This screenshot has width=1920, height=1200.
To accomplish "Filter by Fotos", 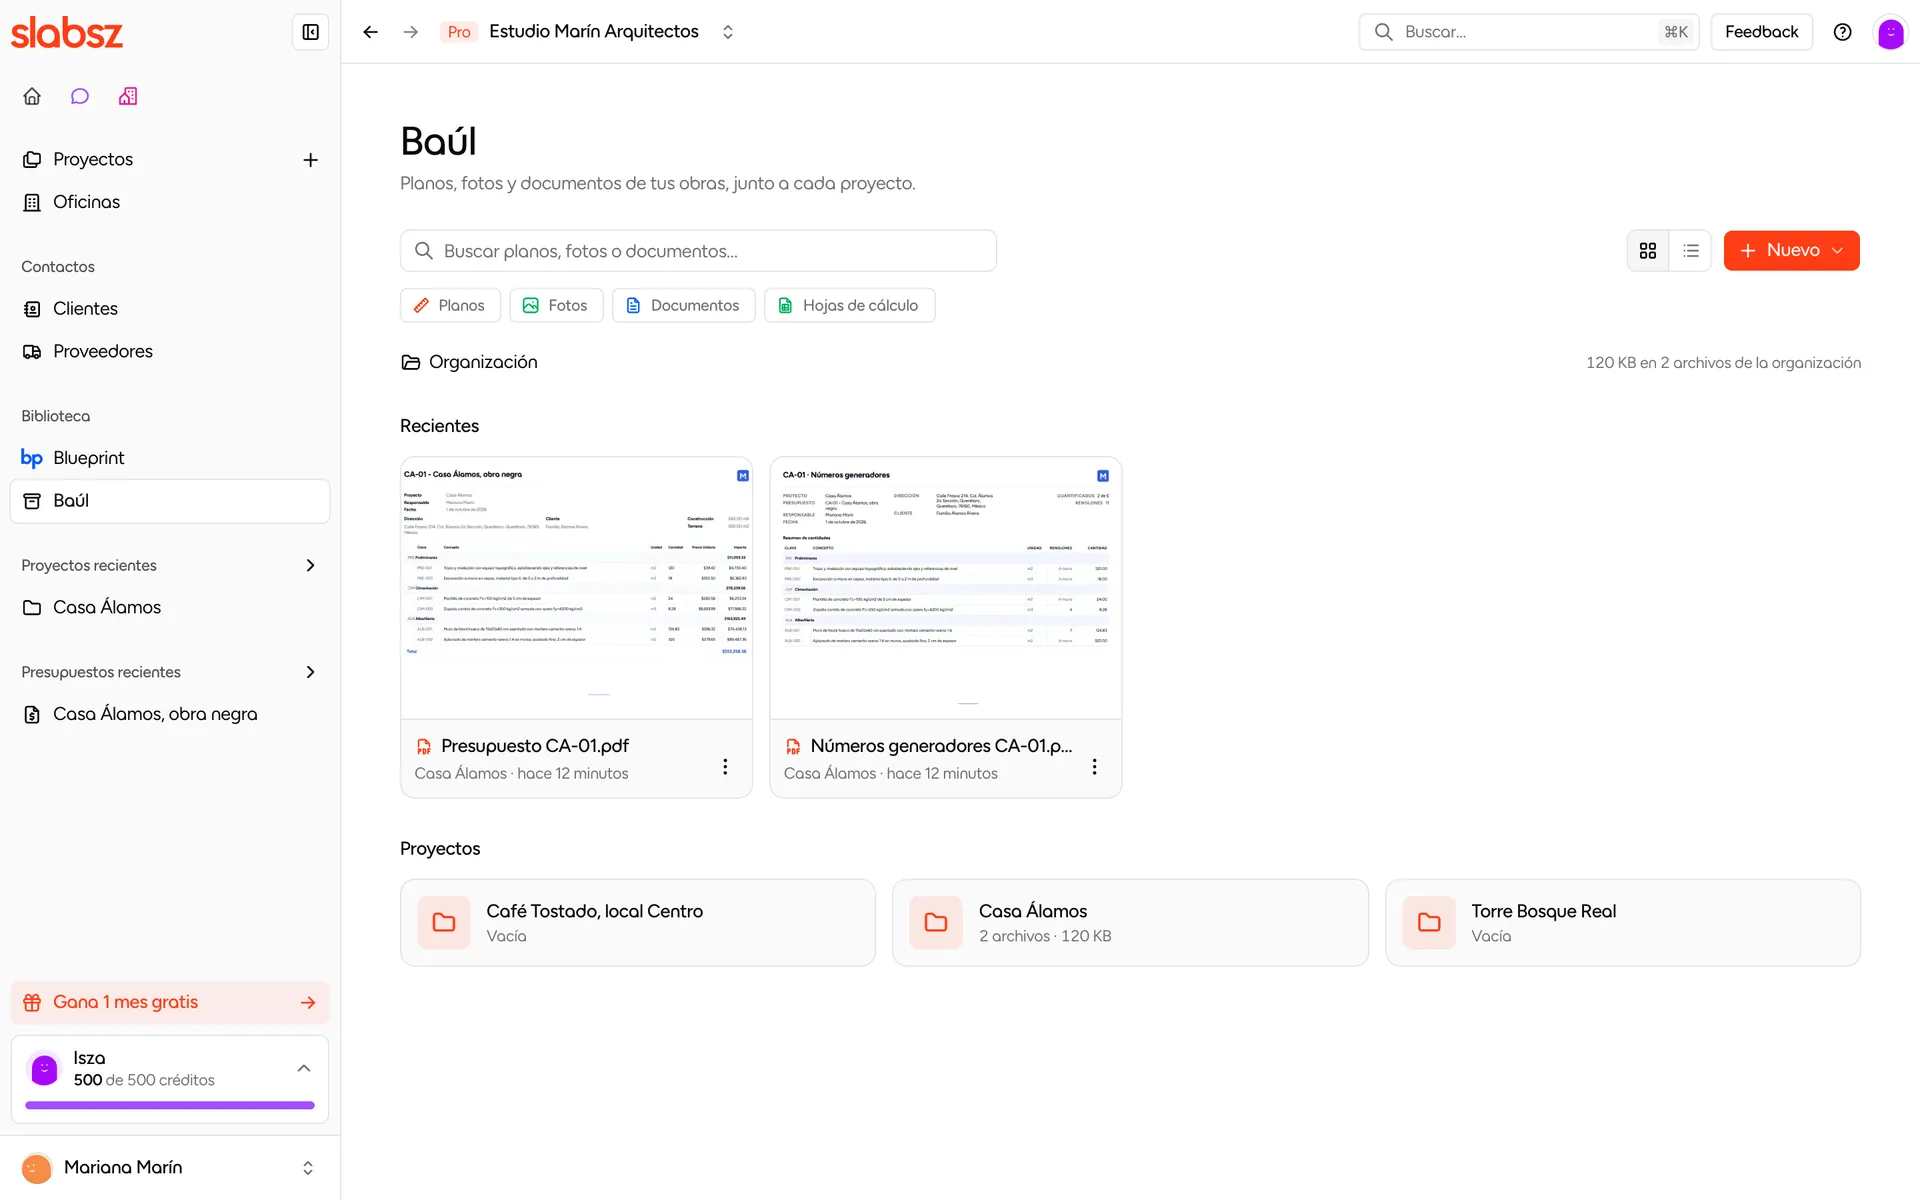I will (x=556, y=305).
